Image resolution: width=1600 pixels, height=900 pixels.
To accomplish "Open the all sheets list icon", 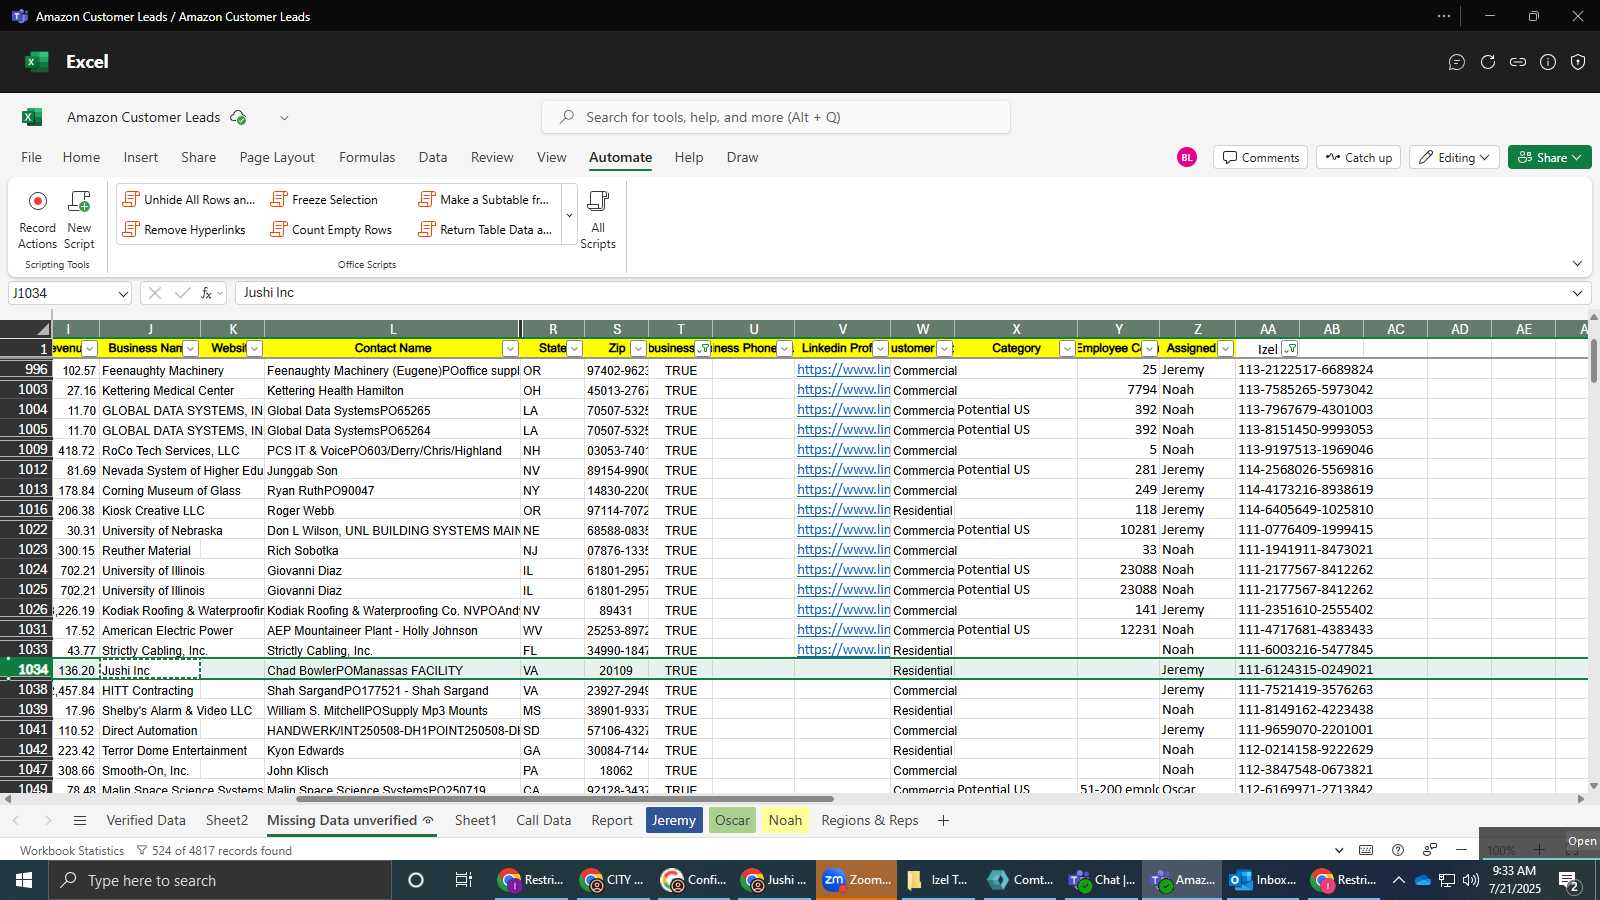I will [80, 820].
